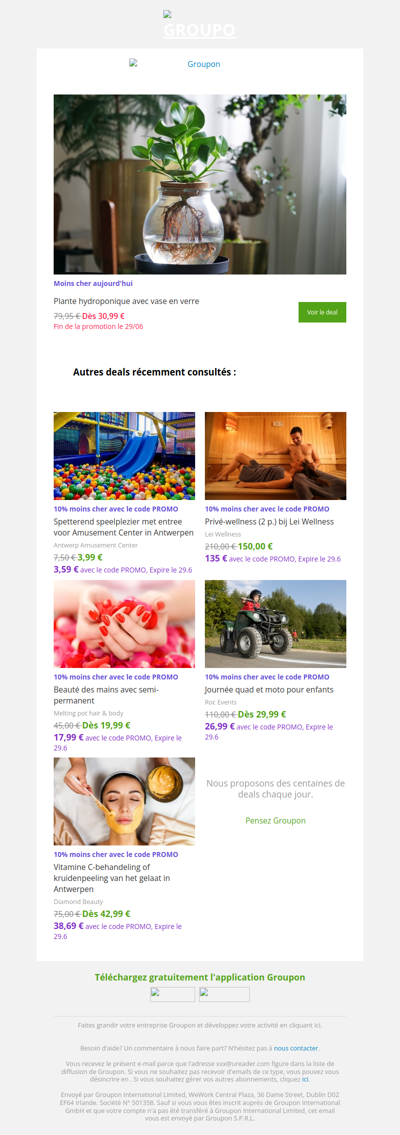Open the hydroponic plant vase photo

pyautogui.click(x=200, y=184)
